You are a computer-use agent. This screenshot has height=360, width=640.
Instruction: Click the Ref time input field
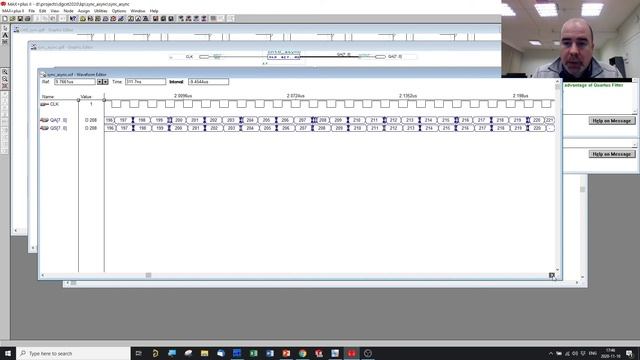(75, 82)
